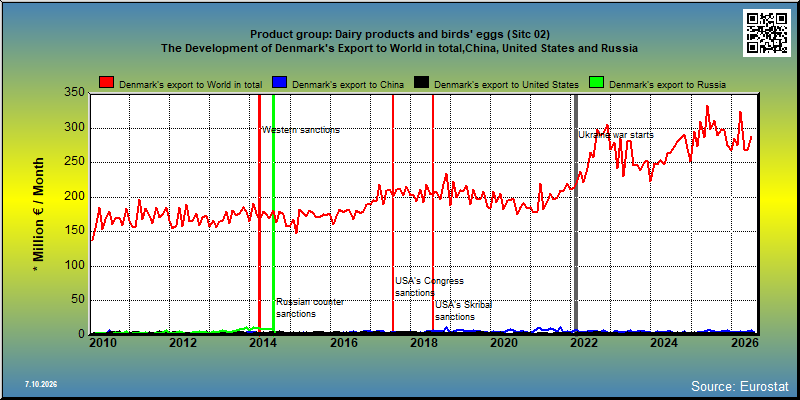
Task: Click the QR code image
Action: pyautogui.click(x=768, y=33)
